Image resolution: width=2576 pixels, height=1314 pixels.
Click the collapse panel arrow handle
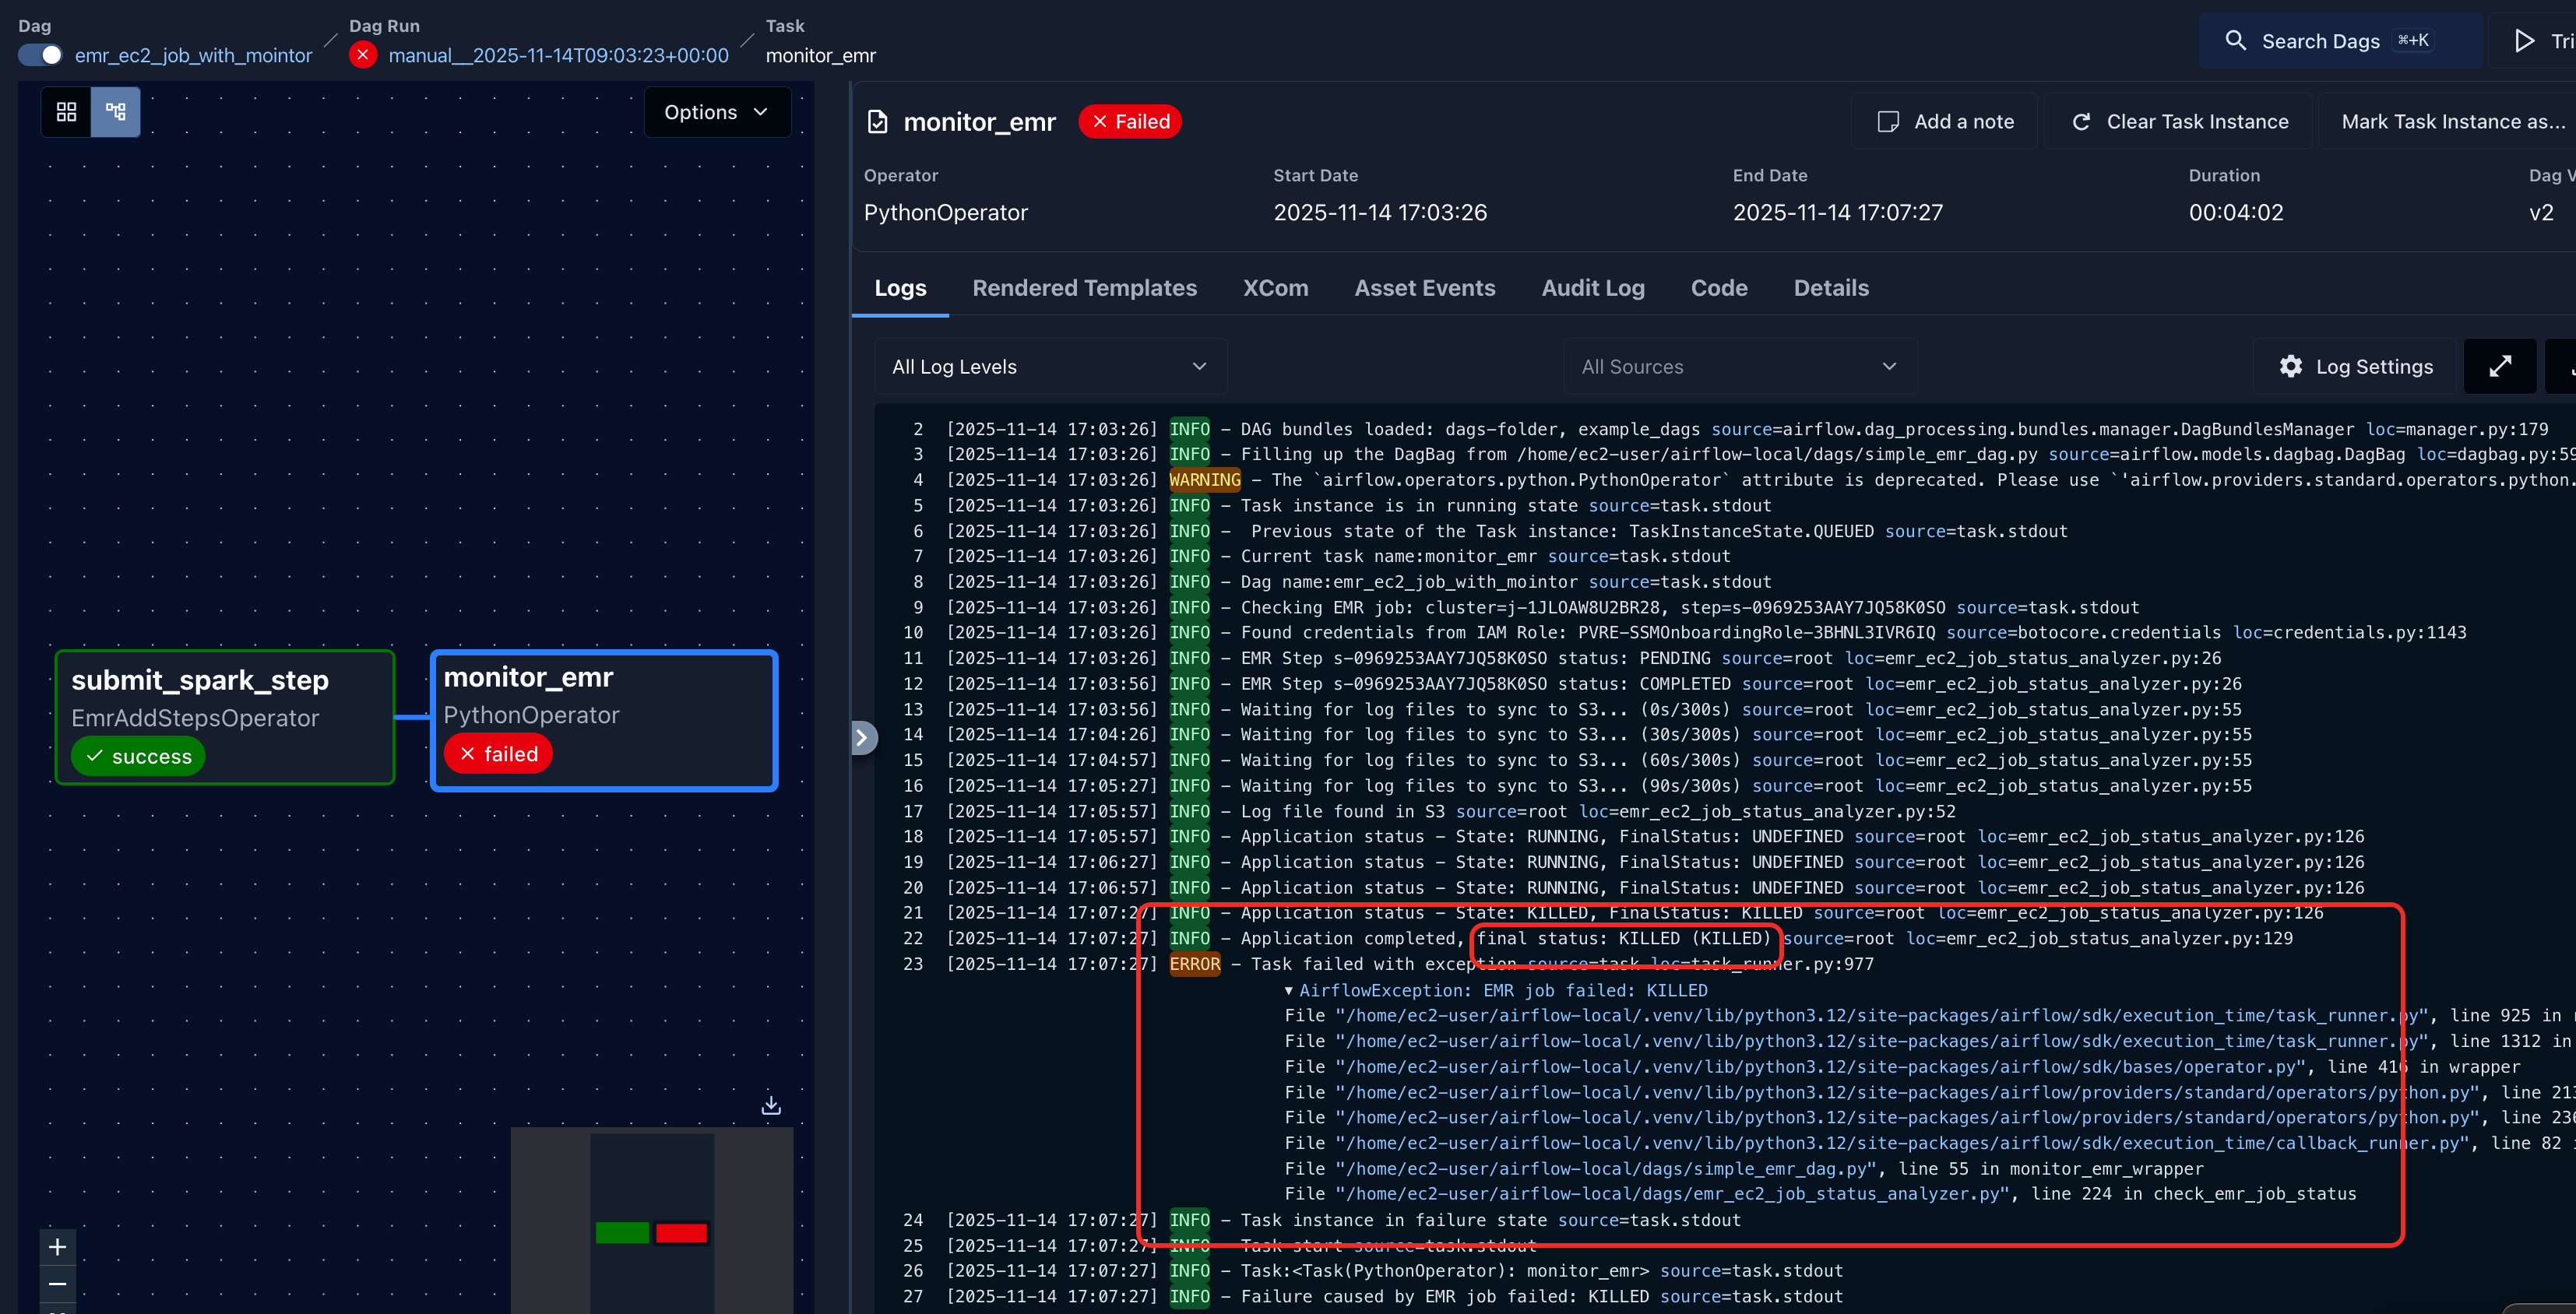pos(862,738)
